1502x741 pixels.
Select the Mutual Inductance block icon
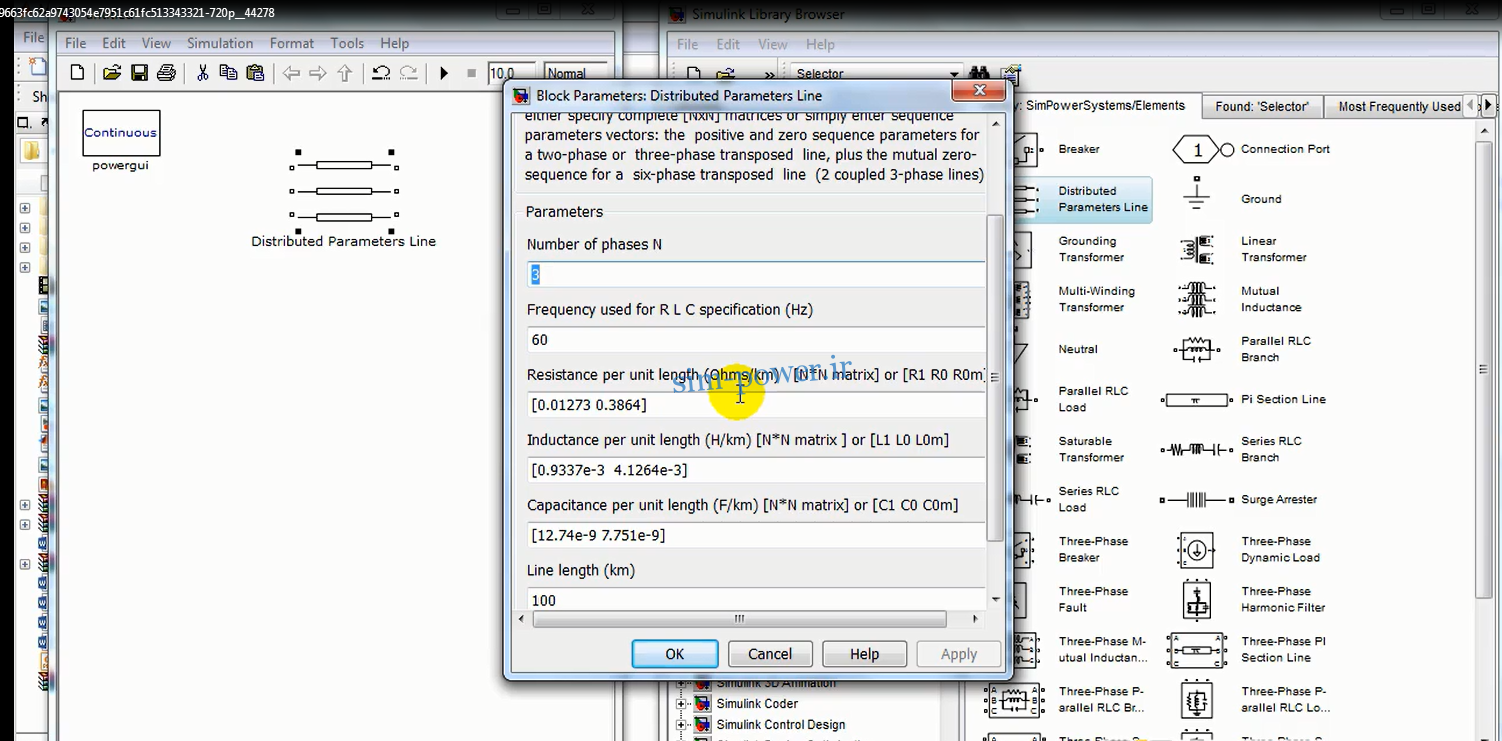(x=1196, y=299)
